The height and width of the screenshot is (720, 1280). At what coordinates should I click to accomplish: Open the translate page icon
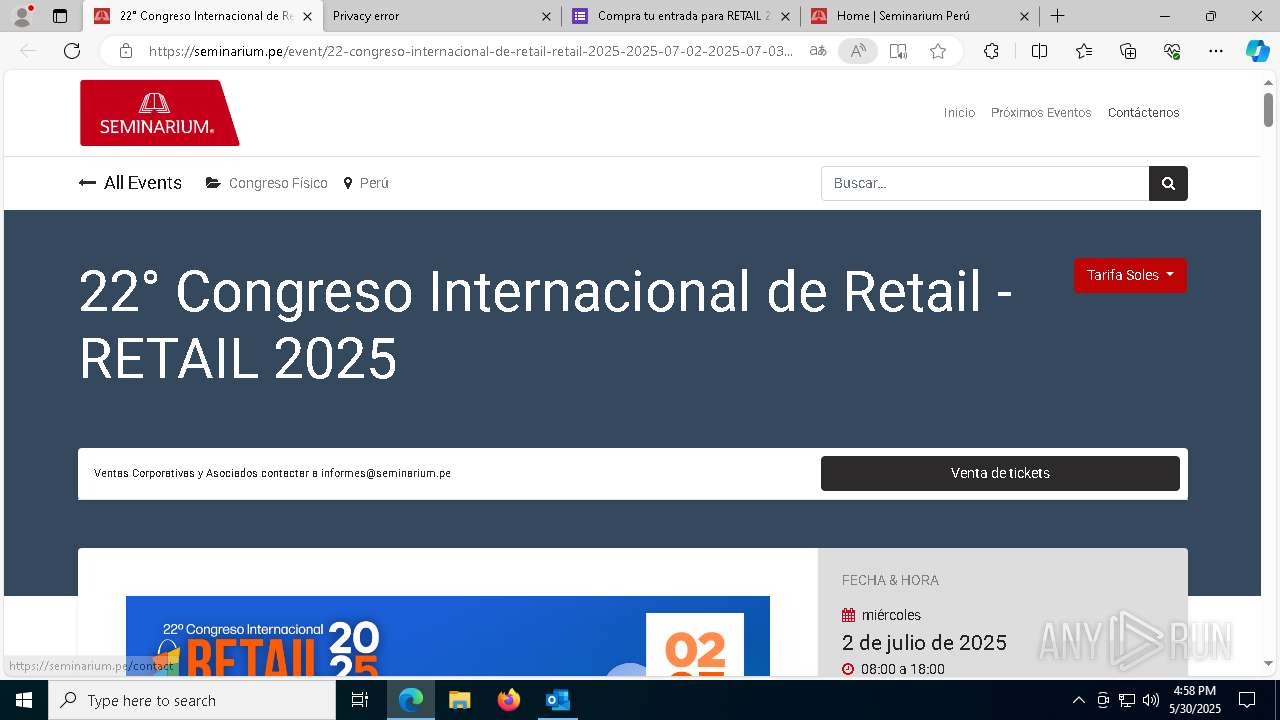click(818, 51)
